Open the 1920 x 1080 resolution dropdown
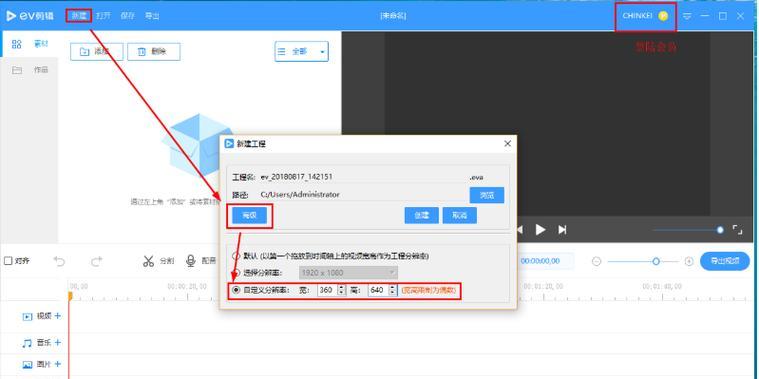The width and height of the screenshot is (759, 379). 349,273
